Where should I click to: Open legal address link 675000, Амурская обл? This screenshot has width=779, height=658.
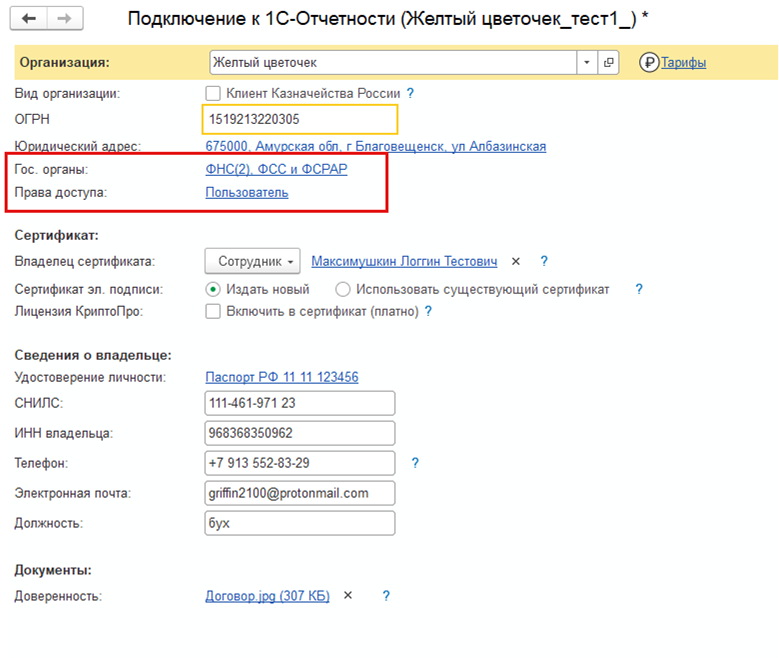coord(376,146)
